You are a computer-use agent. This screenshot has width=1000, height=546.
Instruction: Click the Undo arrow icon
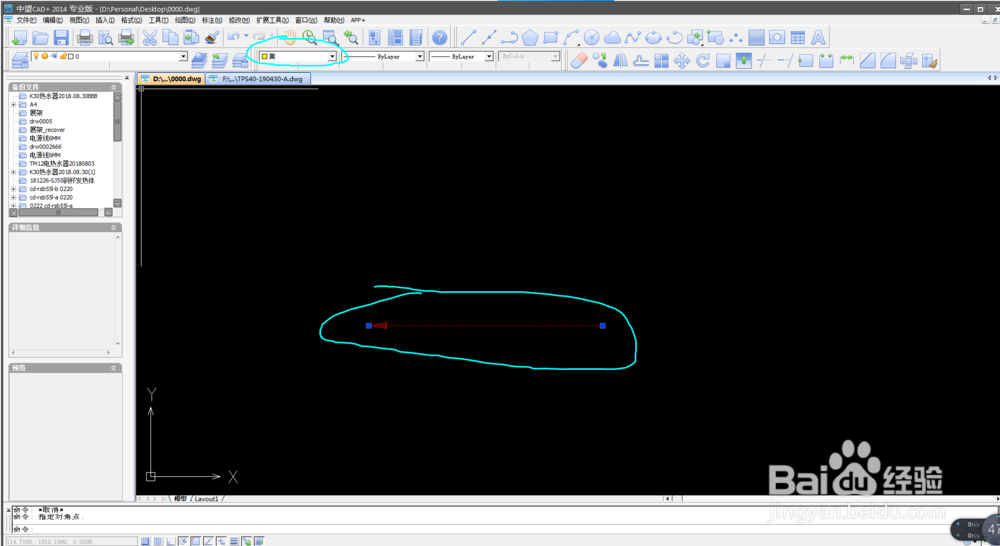point(233,37)
